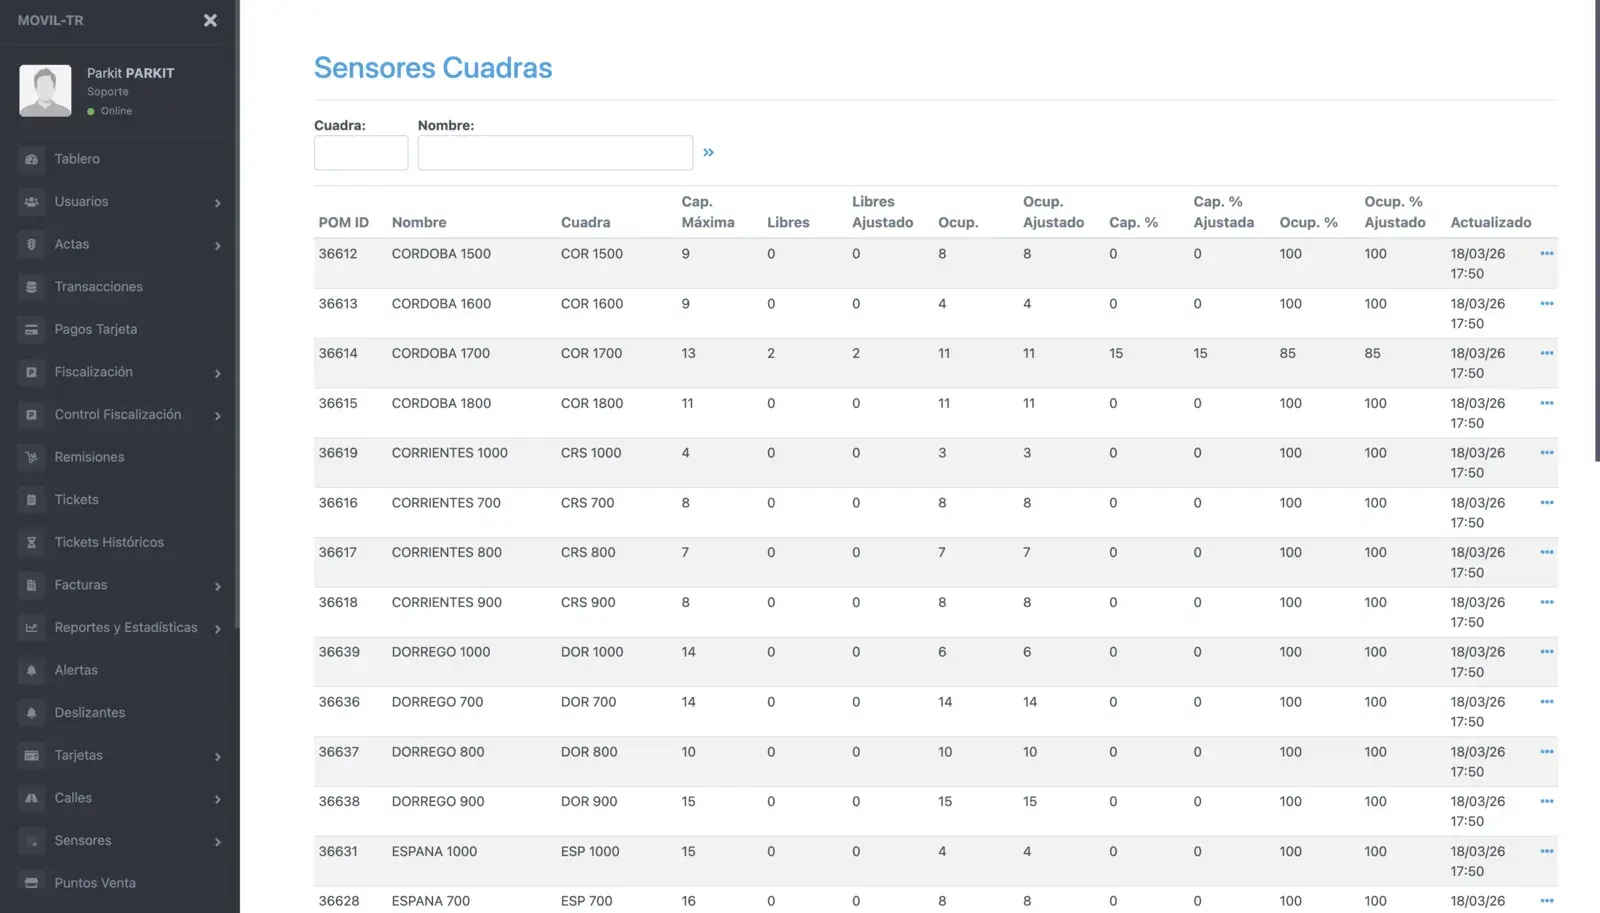Open row actions for CORDOBA 1700
The image size is (1600, 913).
click(1547, 353)
